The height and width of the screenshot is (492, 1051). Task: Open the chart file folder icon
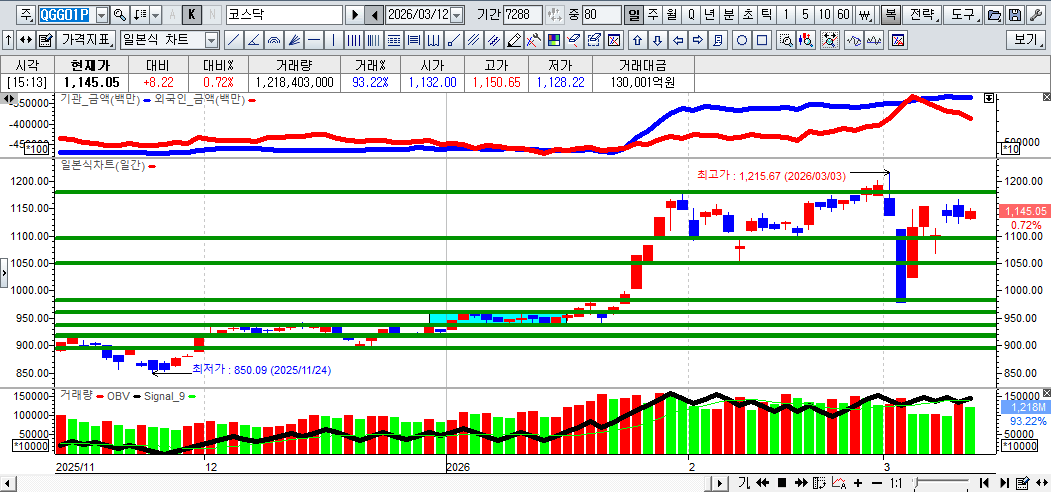tap(994, 15)
